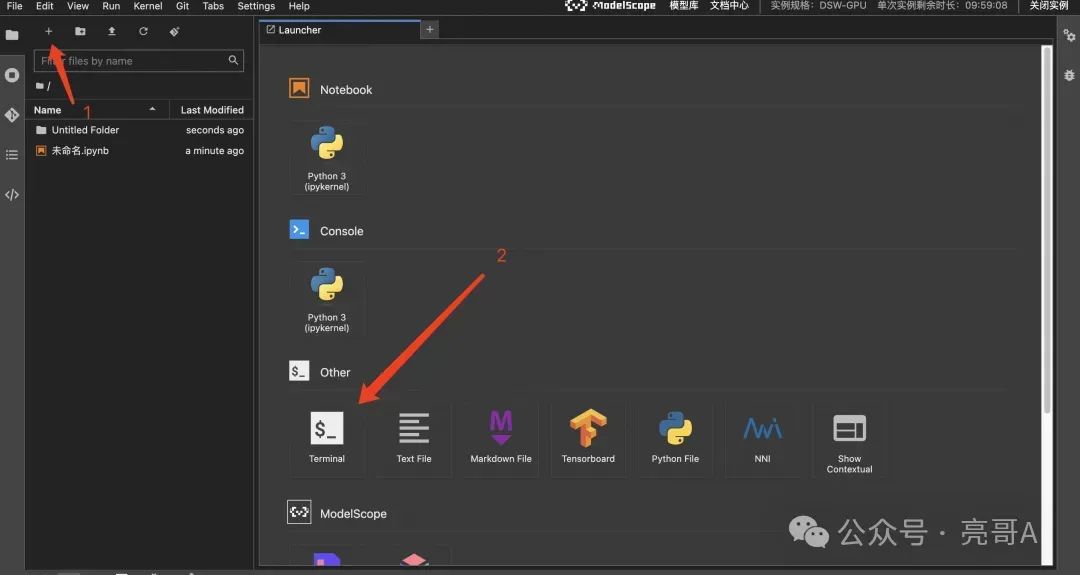Open the new launcher plus button
This screenshot has width=1080, height=575.
click(48, 32)
